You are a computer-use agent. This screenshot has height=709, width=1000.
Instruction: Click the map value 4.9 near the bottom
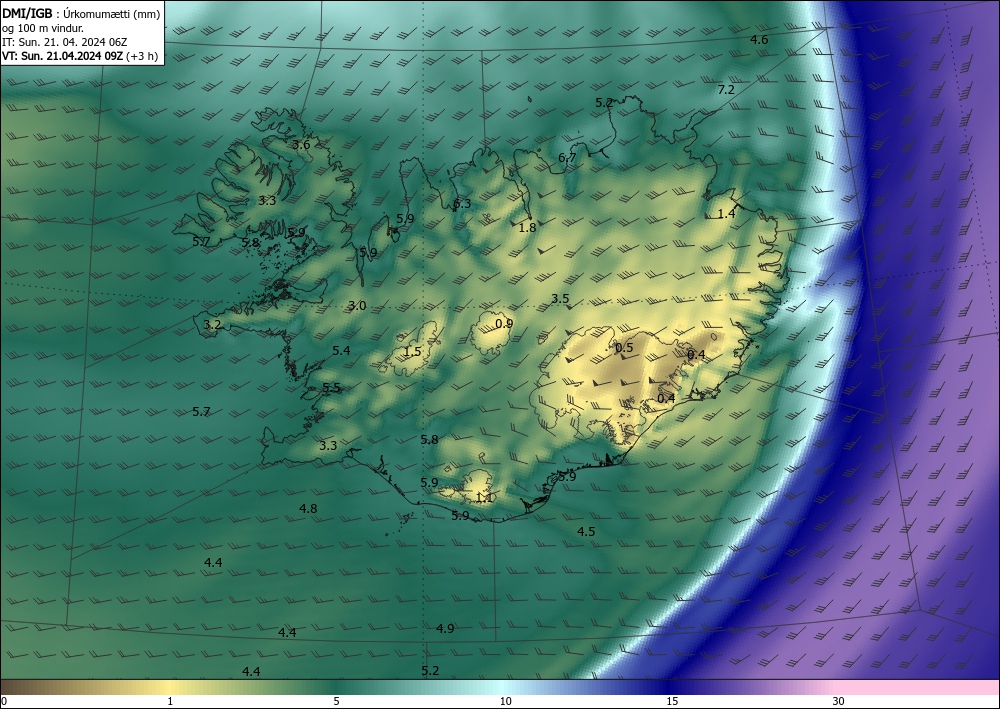click(445, 628)
